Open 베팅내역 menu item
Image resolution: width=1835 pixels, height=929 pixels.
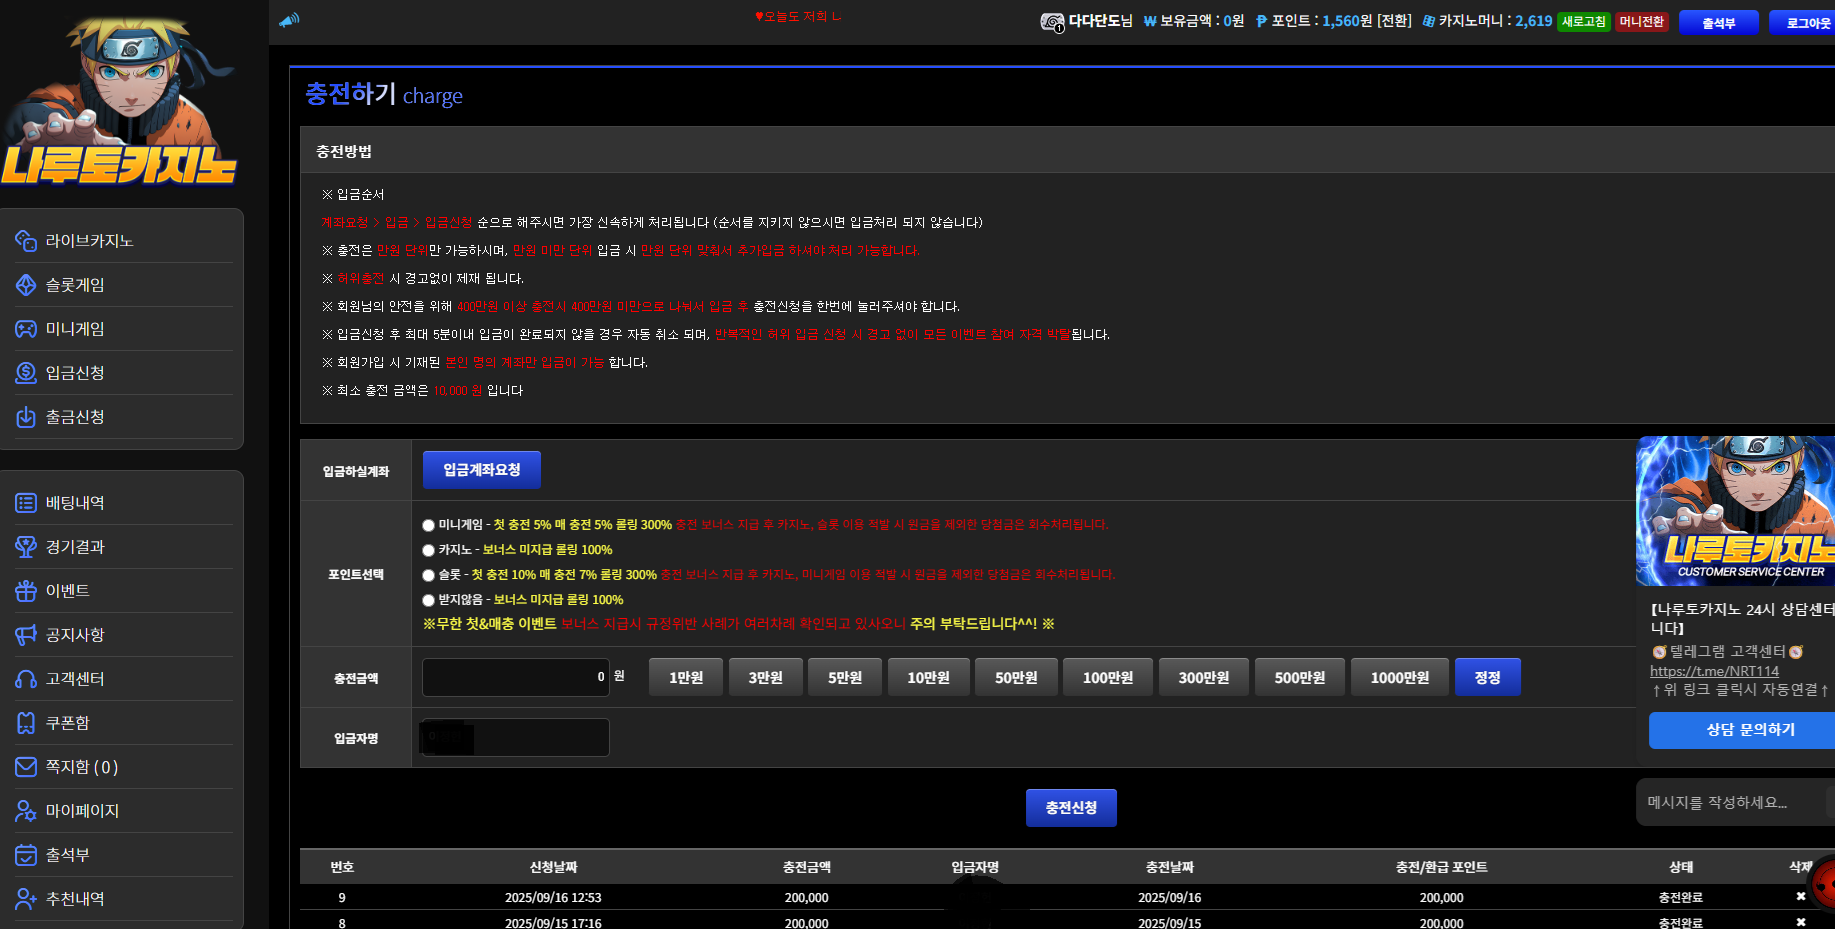[x=75, y=503]
